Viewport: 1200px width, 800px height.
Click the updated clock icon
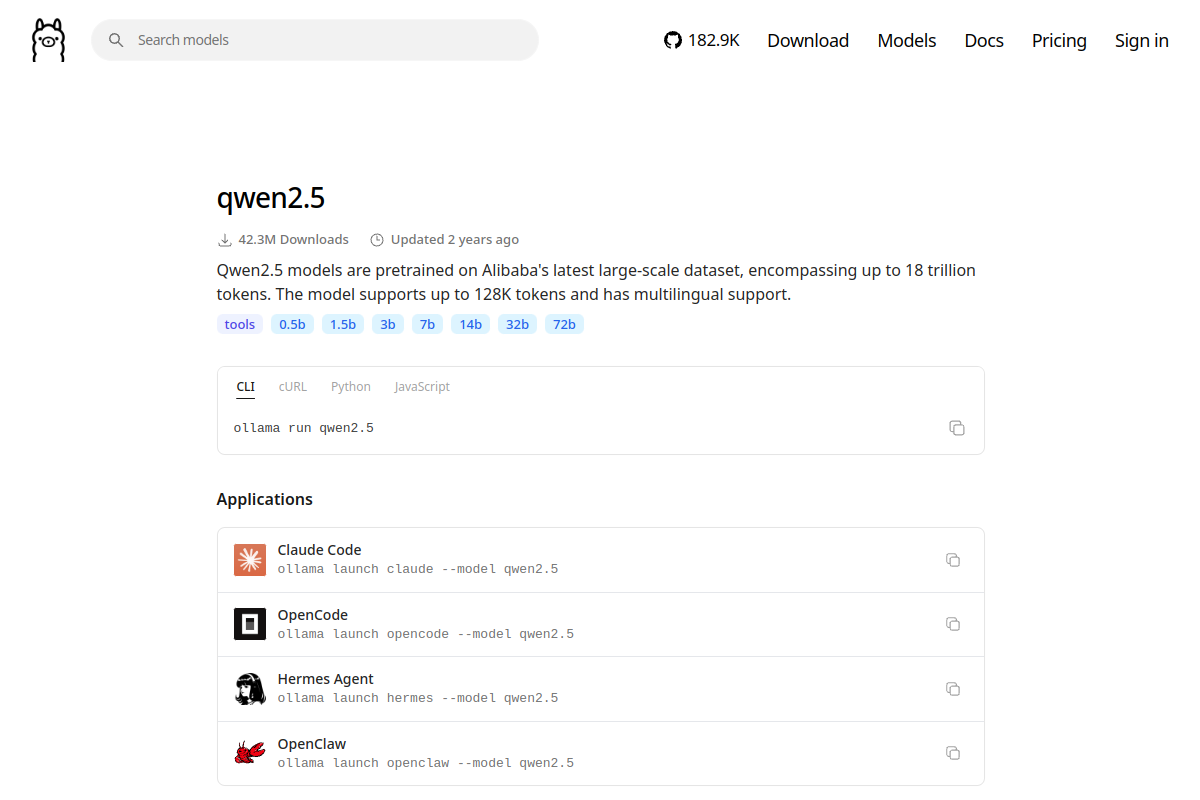coord(377,240)
